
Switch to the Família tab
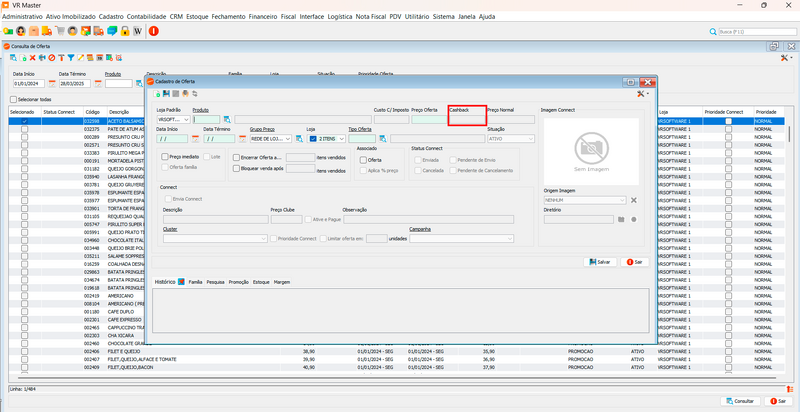tap(195, 281)
